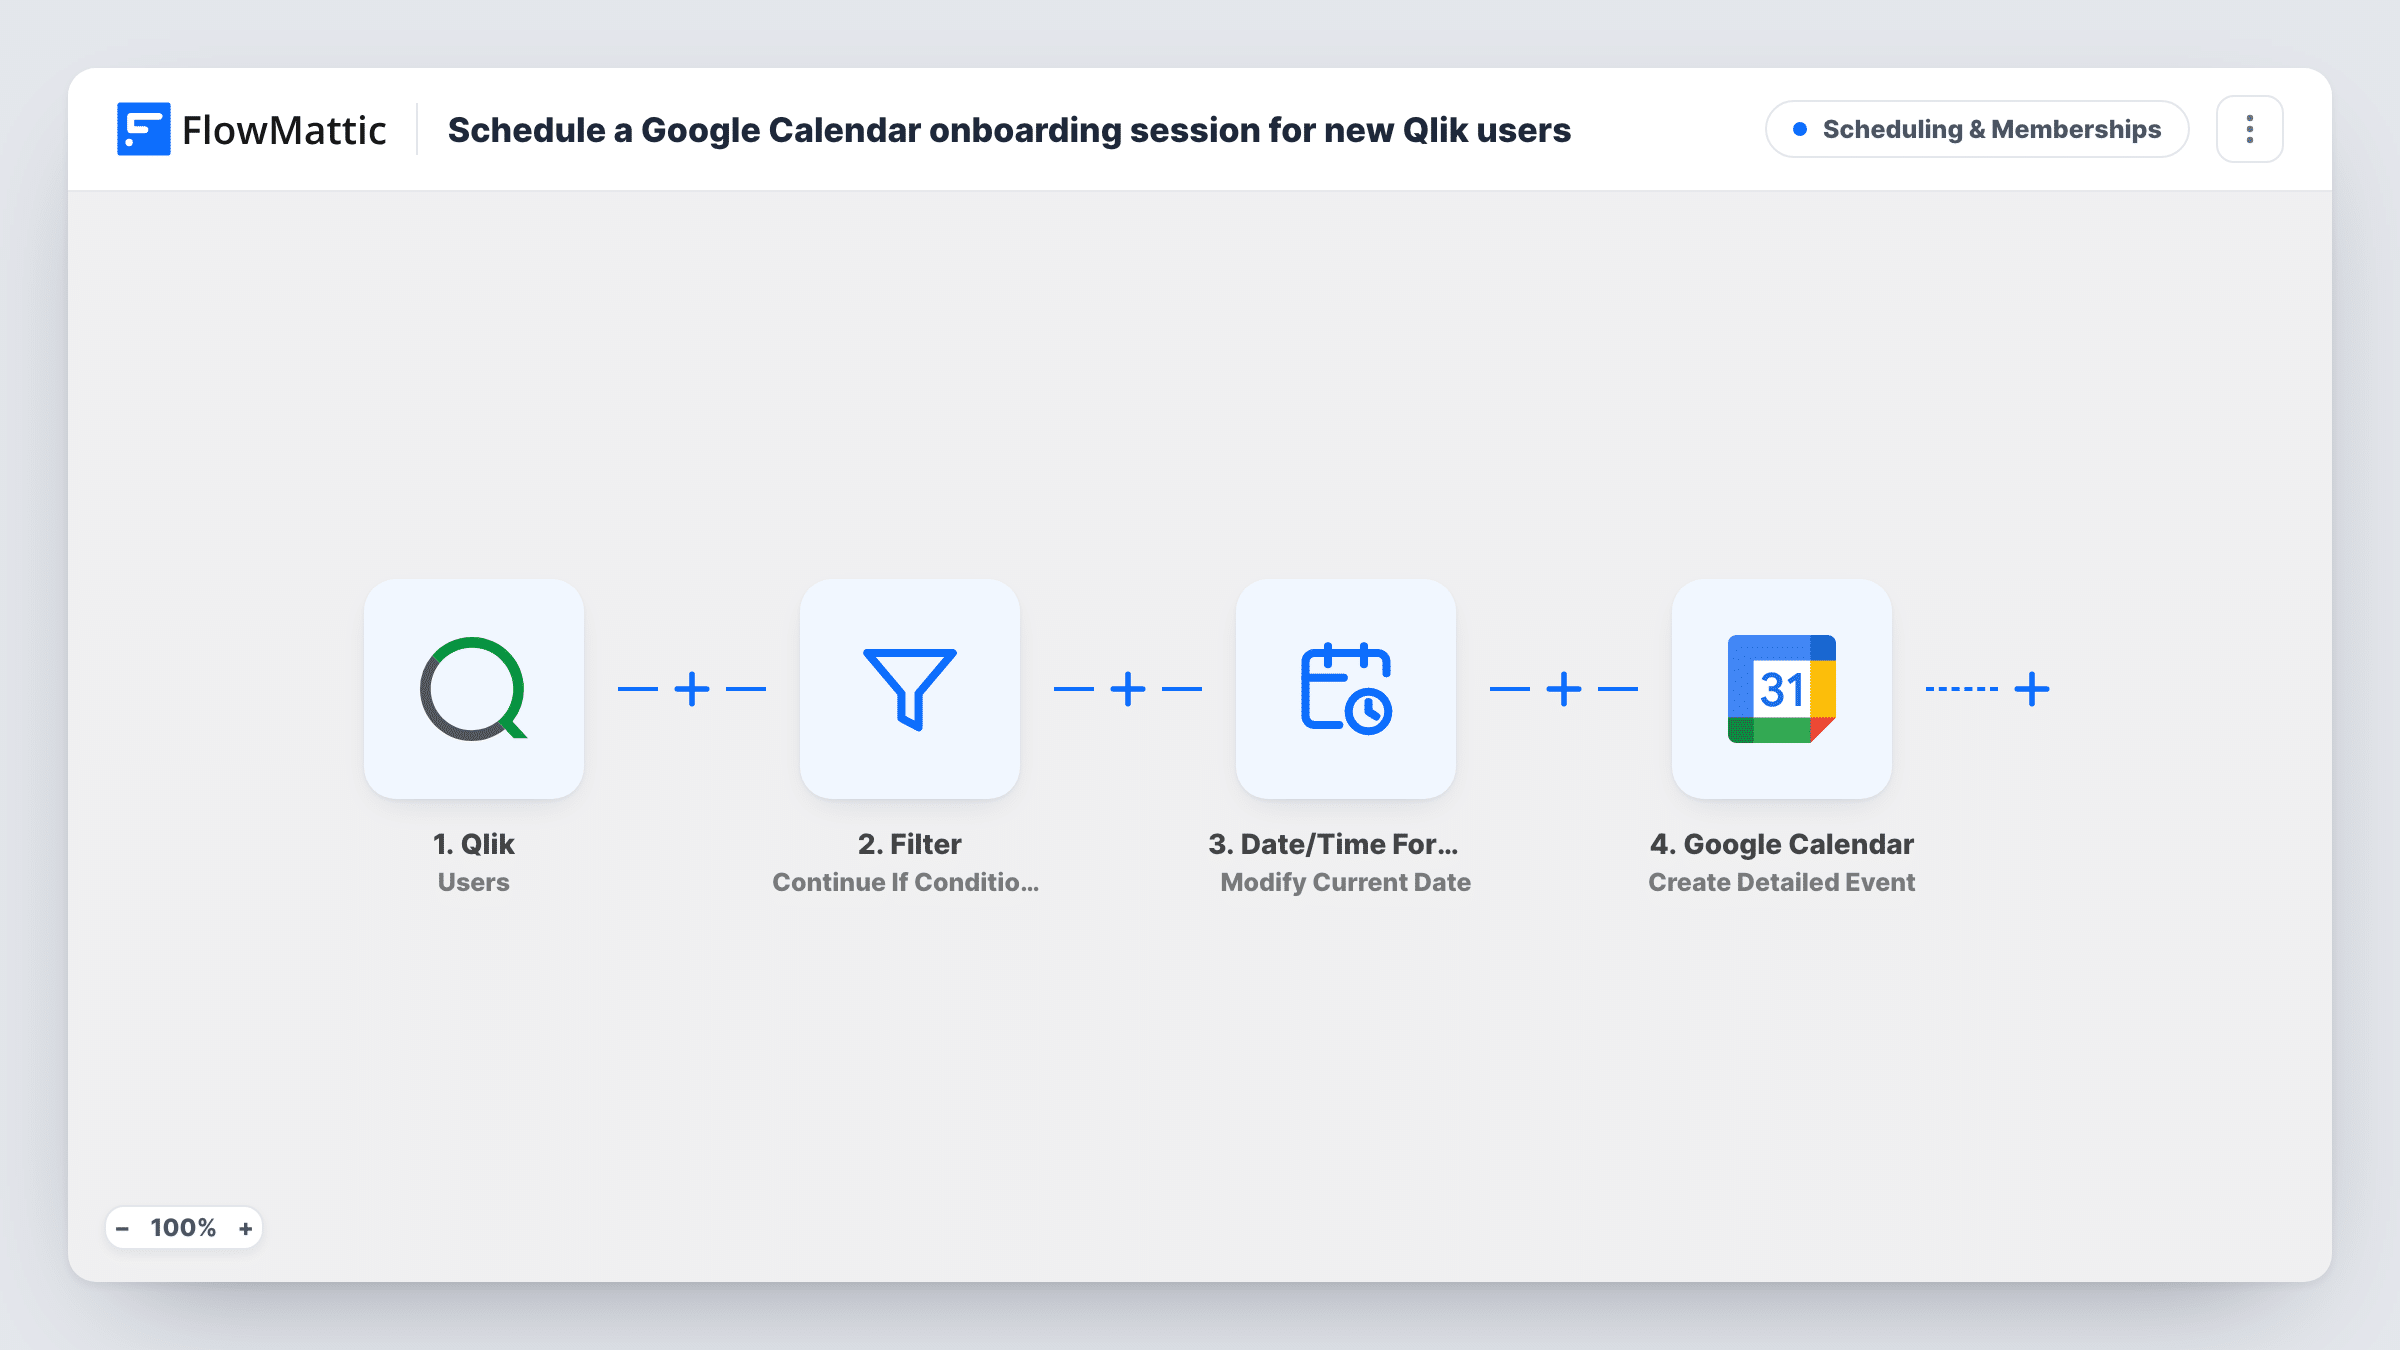Open the Qlik trigger step icon
The width and height of the screenshot is (2400, 1350).
474,689
